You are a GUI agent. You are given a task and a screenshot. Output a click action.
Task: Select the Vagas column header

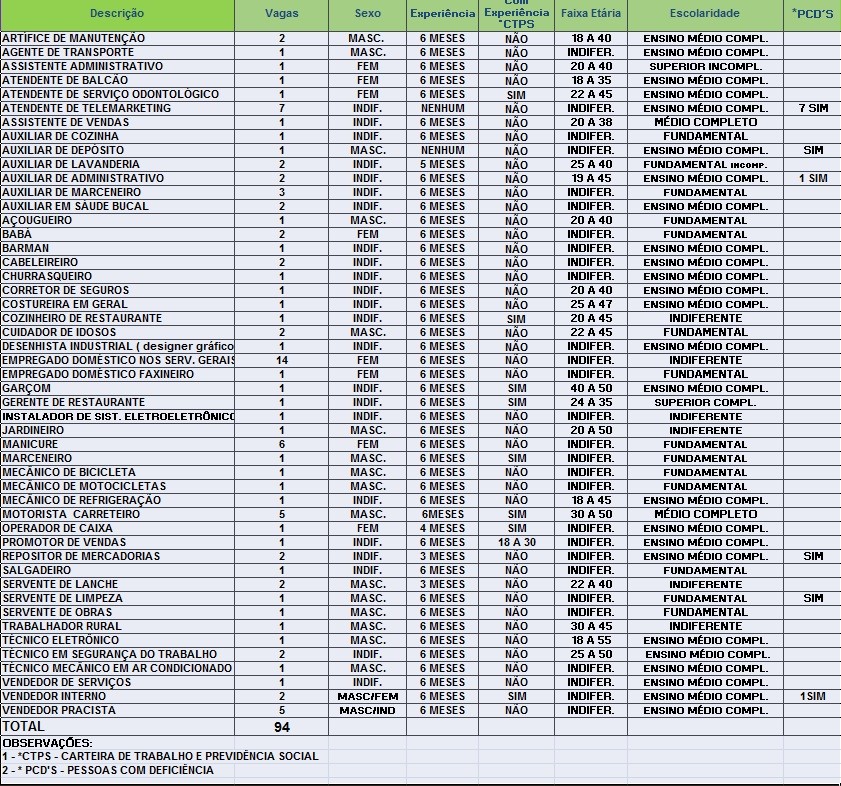click(x=281, y=14)
